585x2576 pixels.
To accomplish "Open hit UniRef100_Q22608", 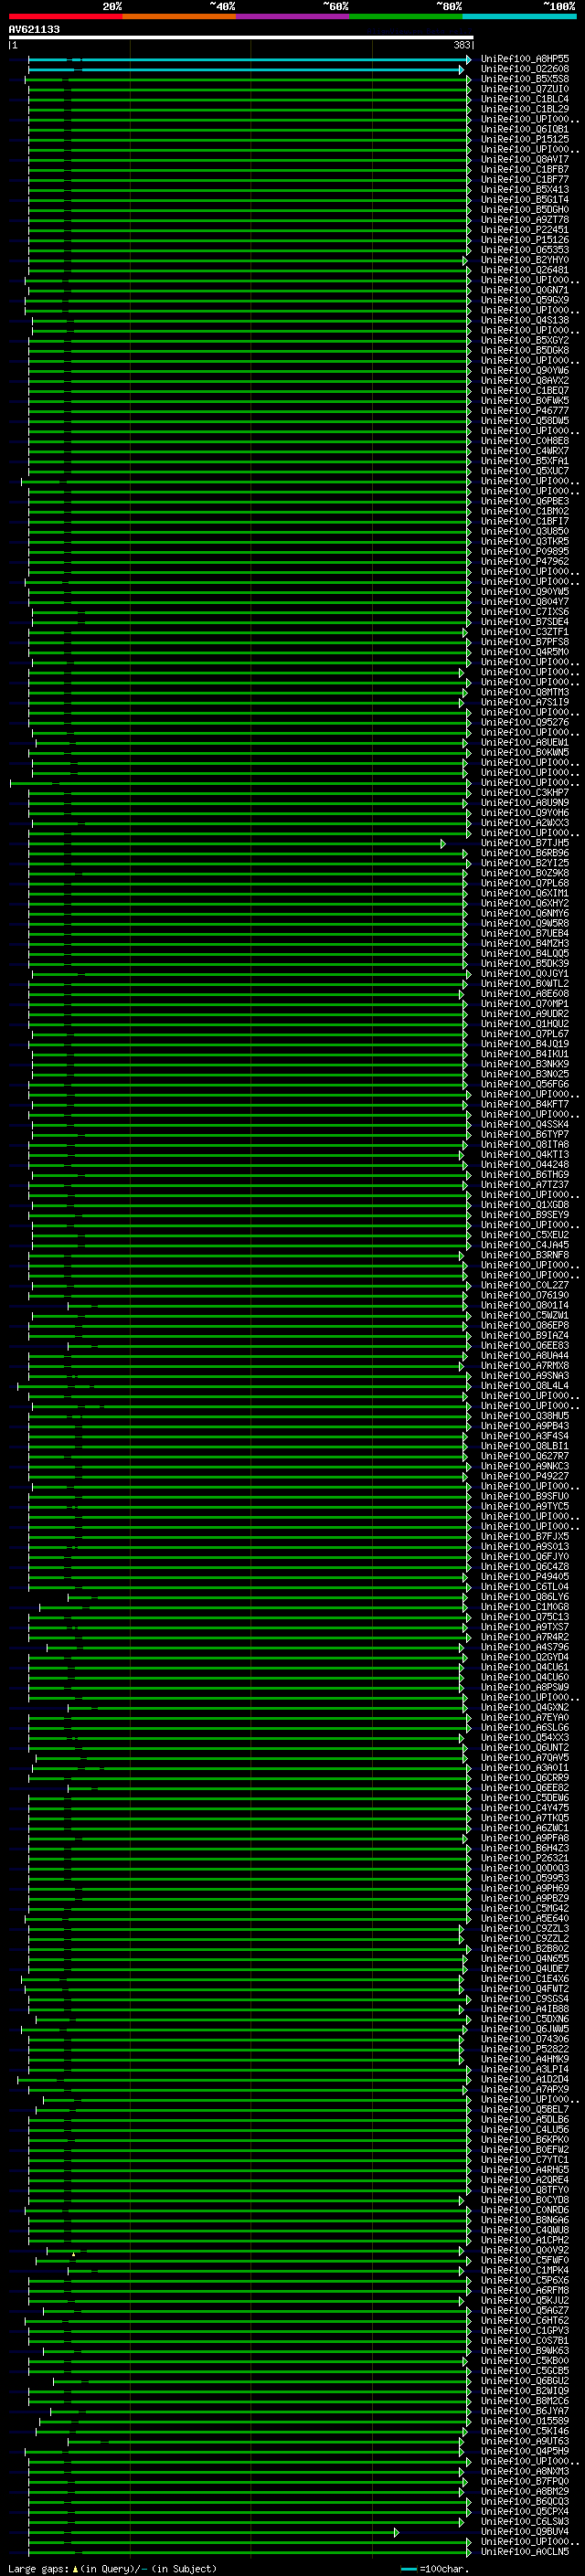I will click(x=525, y=69).
